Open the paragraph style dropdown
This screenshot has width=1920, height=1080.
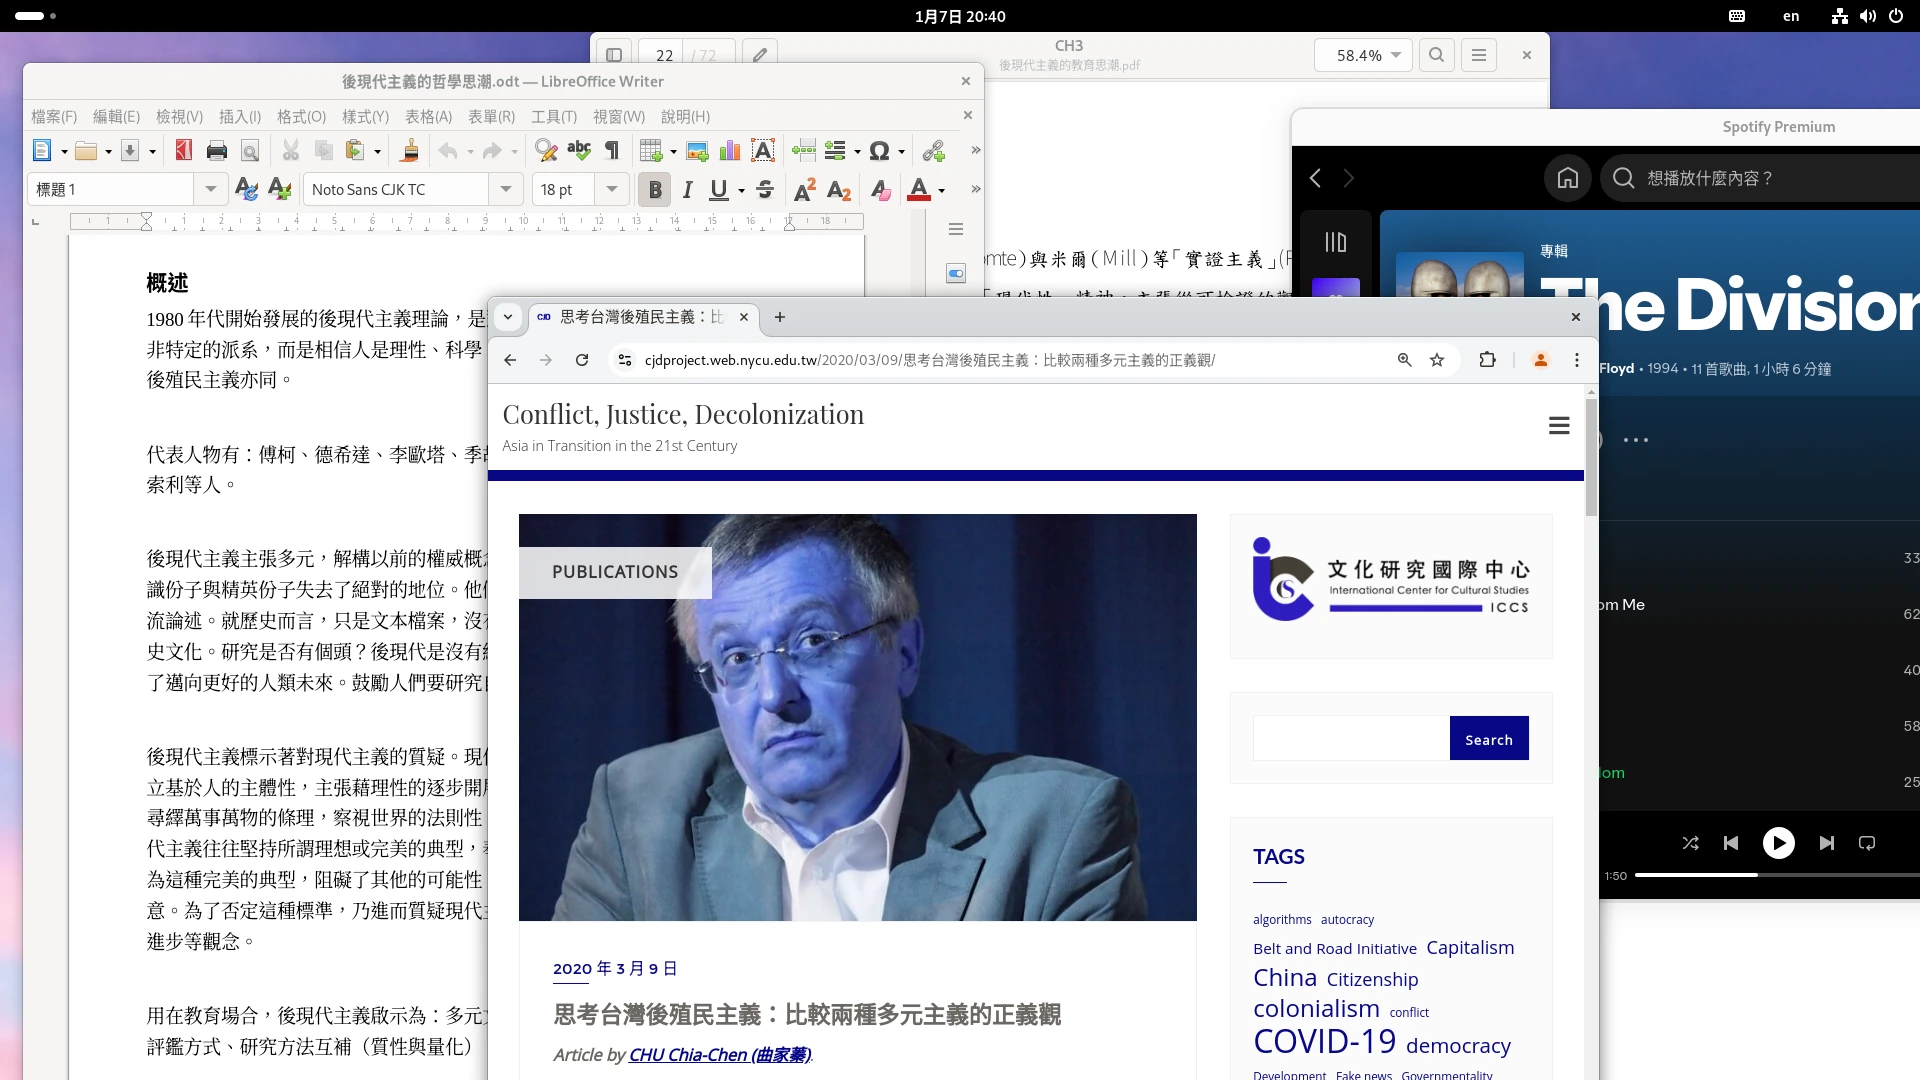[210, 190]
